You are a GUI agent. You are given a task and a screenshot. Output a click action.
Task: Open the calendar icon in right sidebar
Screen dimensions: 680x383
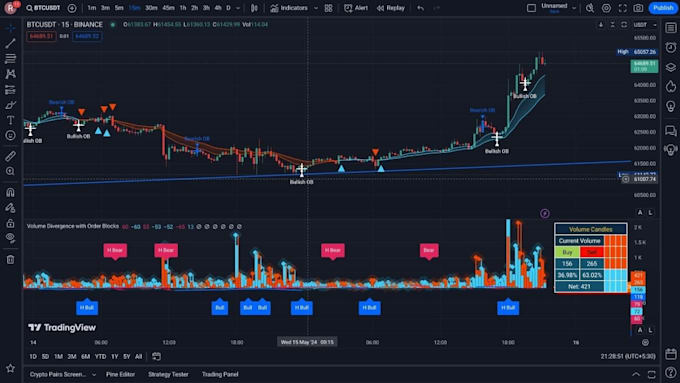(671, 354)
